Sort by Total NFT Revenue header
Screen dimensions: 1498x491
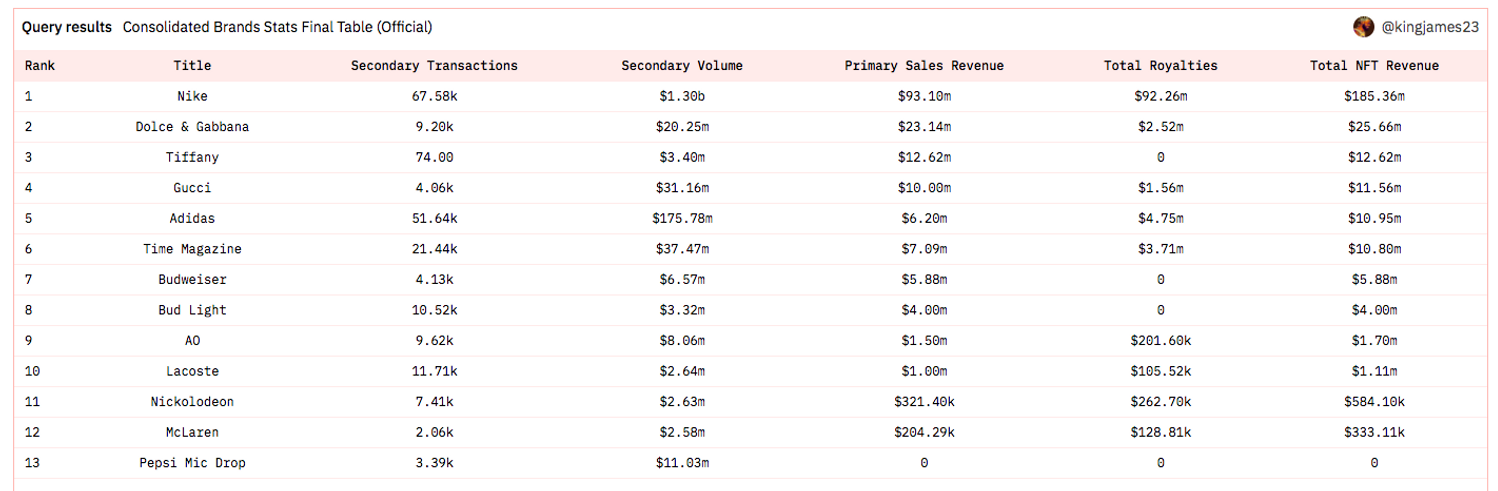[x=1374, y=66]
